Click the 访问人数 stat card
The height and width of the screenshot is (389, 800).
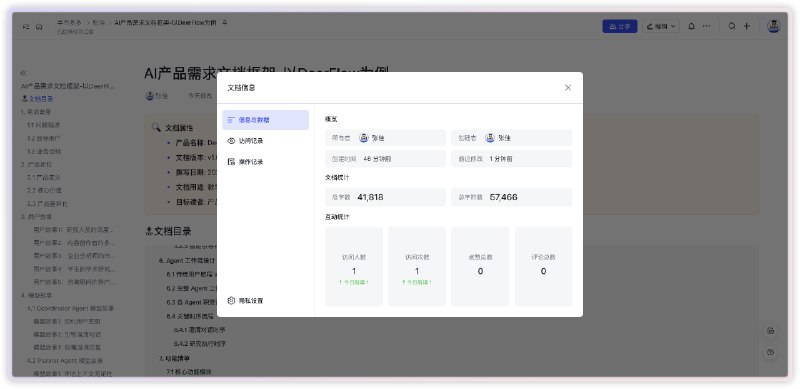[x=354, y=266]
